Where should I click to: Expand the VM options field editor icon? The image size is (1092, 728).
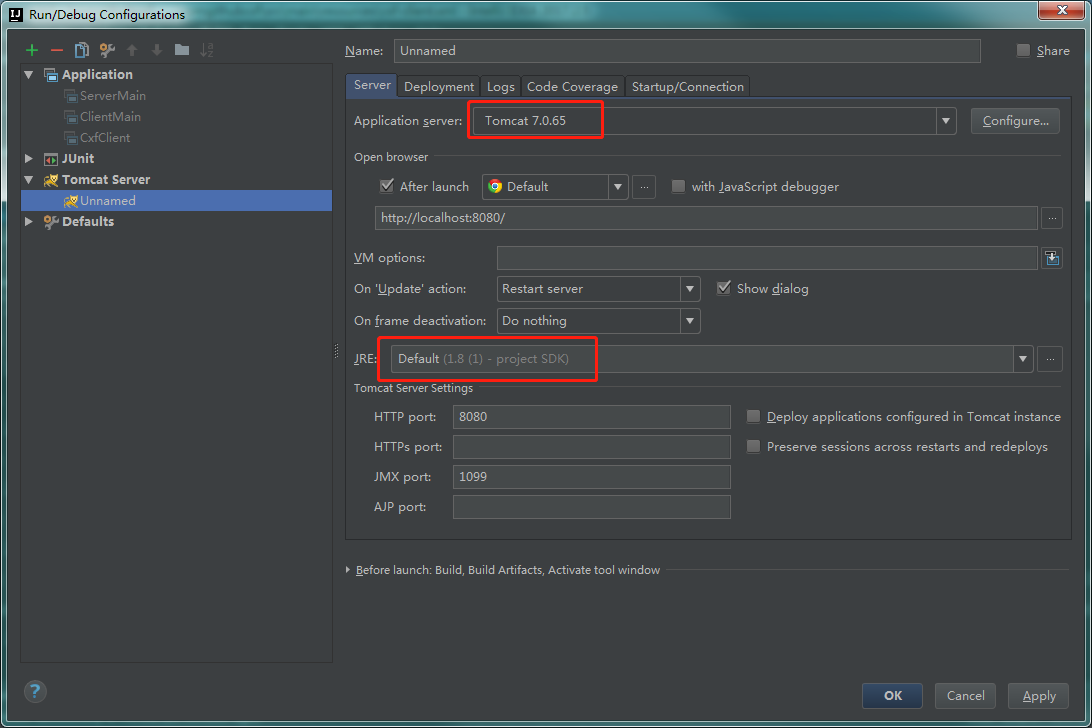pyautogui.click(x=1052, y=258)
